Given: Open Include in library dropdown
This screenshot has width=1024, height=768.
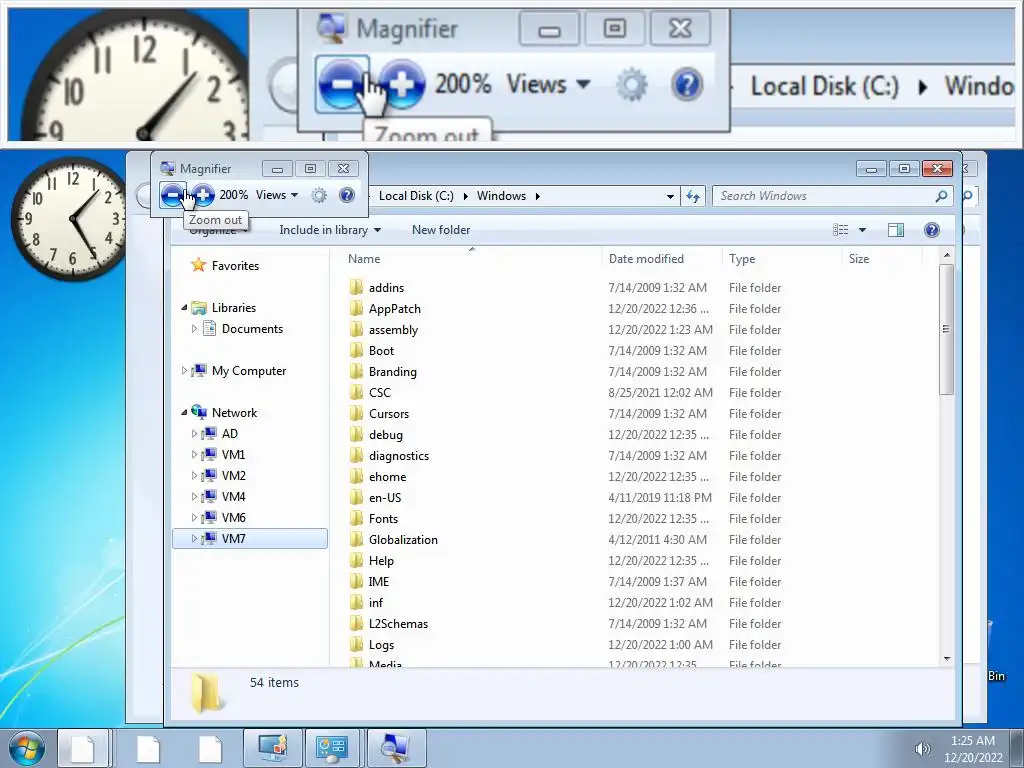Looking at the screenshot, I should (330, 230).
